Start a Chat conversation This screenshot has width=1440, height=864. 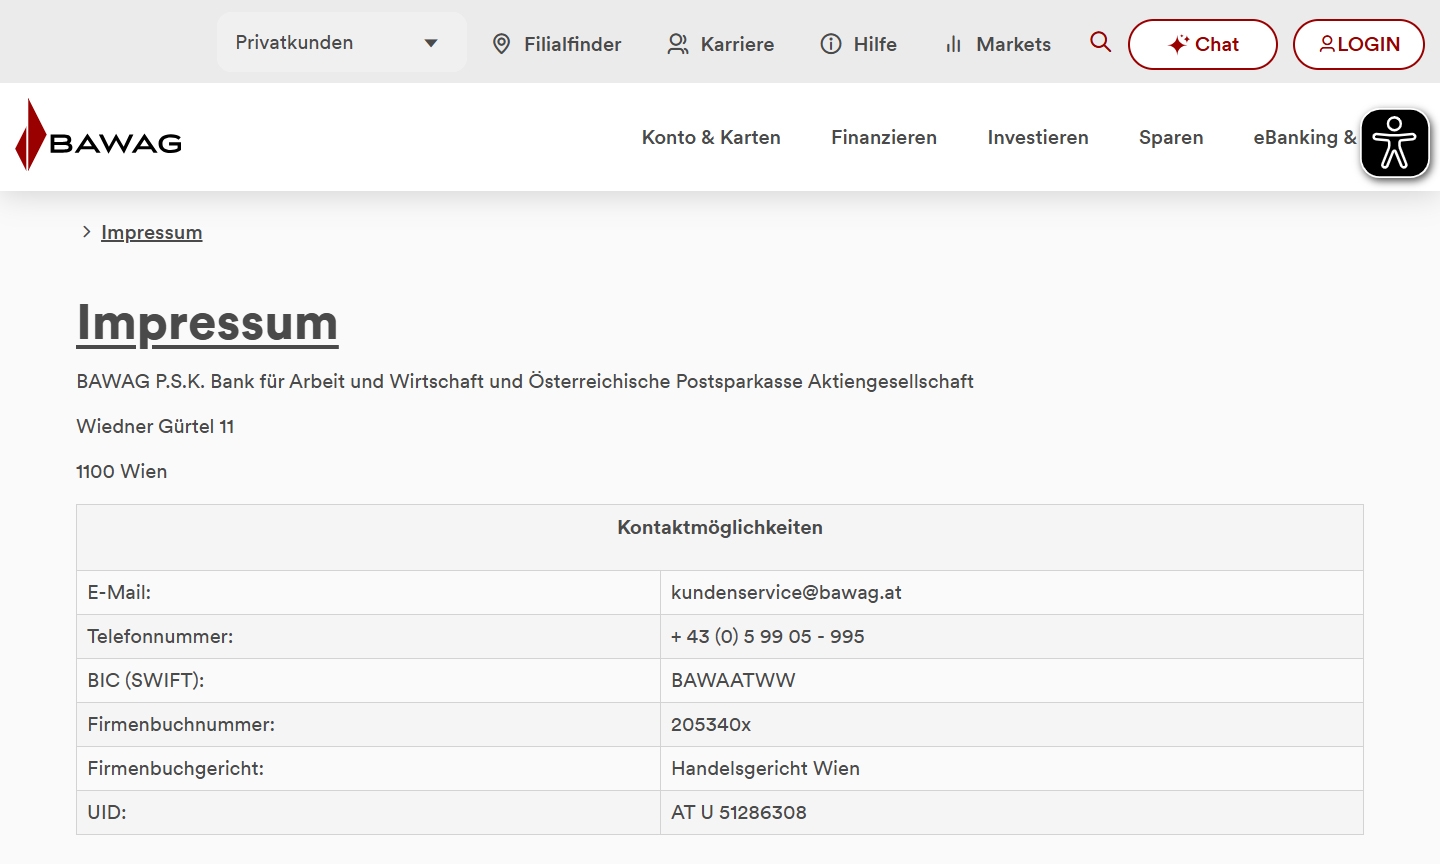coord(1203,44)
